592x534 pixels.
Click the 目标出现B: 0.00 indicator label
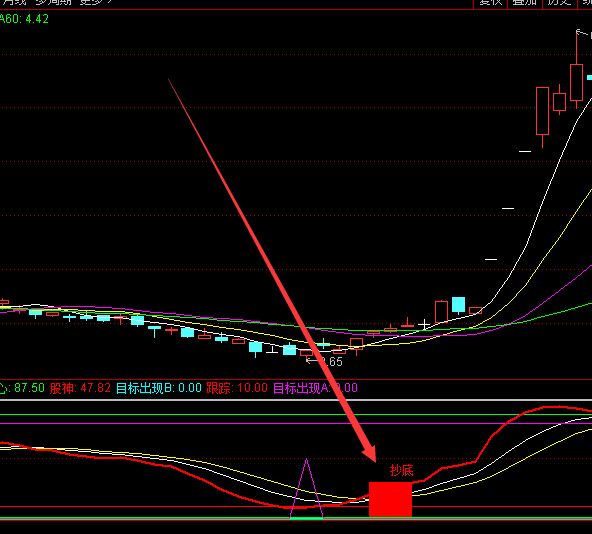pyautogui.click(x=159, y=388)
